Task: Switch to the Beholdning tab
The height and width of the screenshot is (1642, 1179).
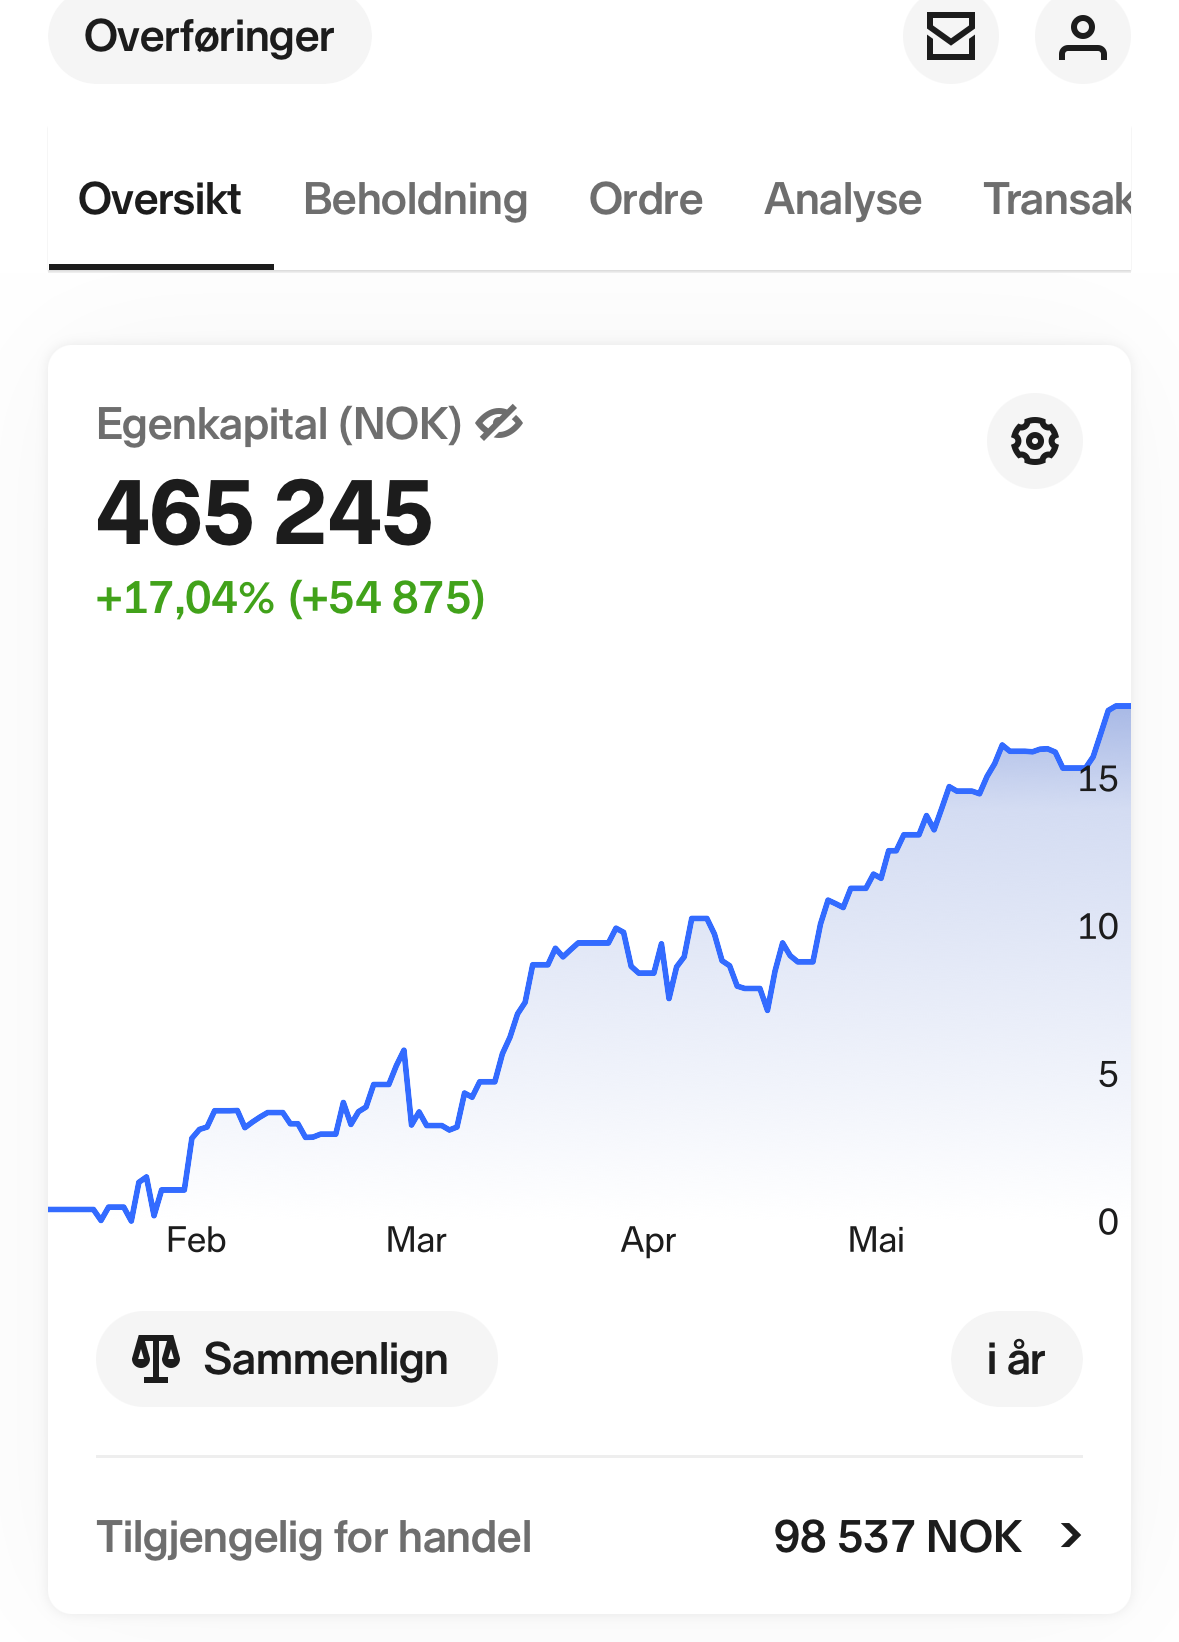Action: click(x=416, y=199)
